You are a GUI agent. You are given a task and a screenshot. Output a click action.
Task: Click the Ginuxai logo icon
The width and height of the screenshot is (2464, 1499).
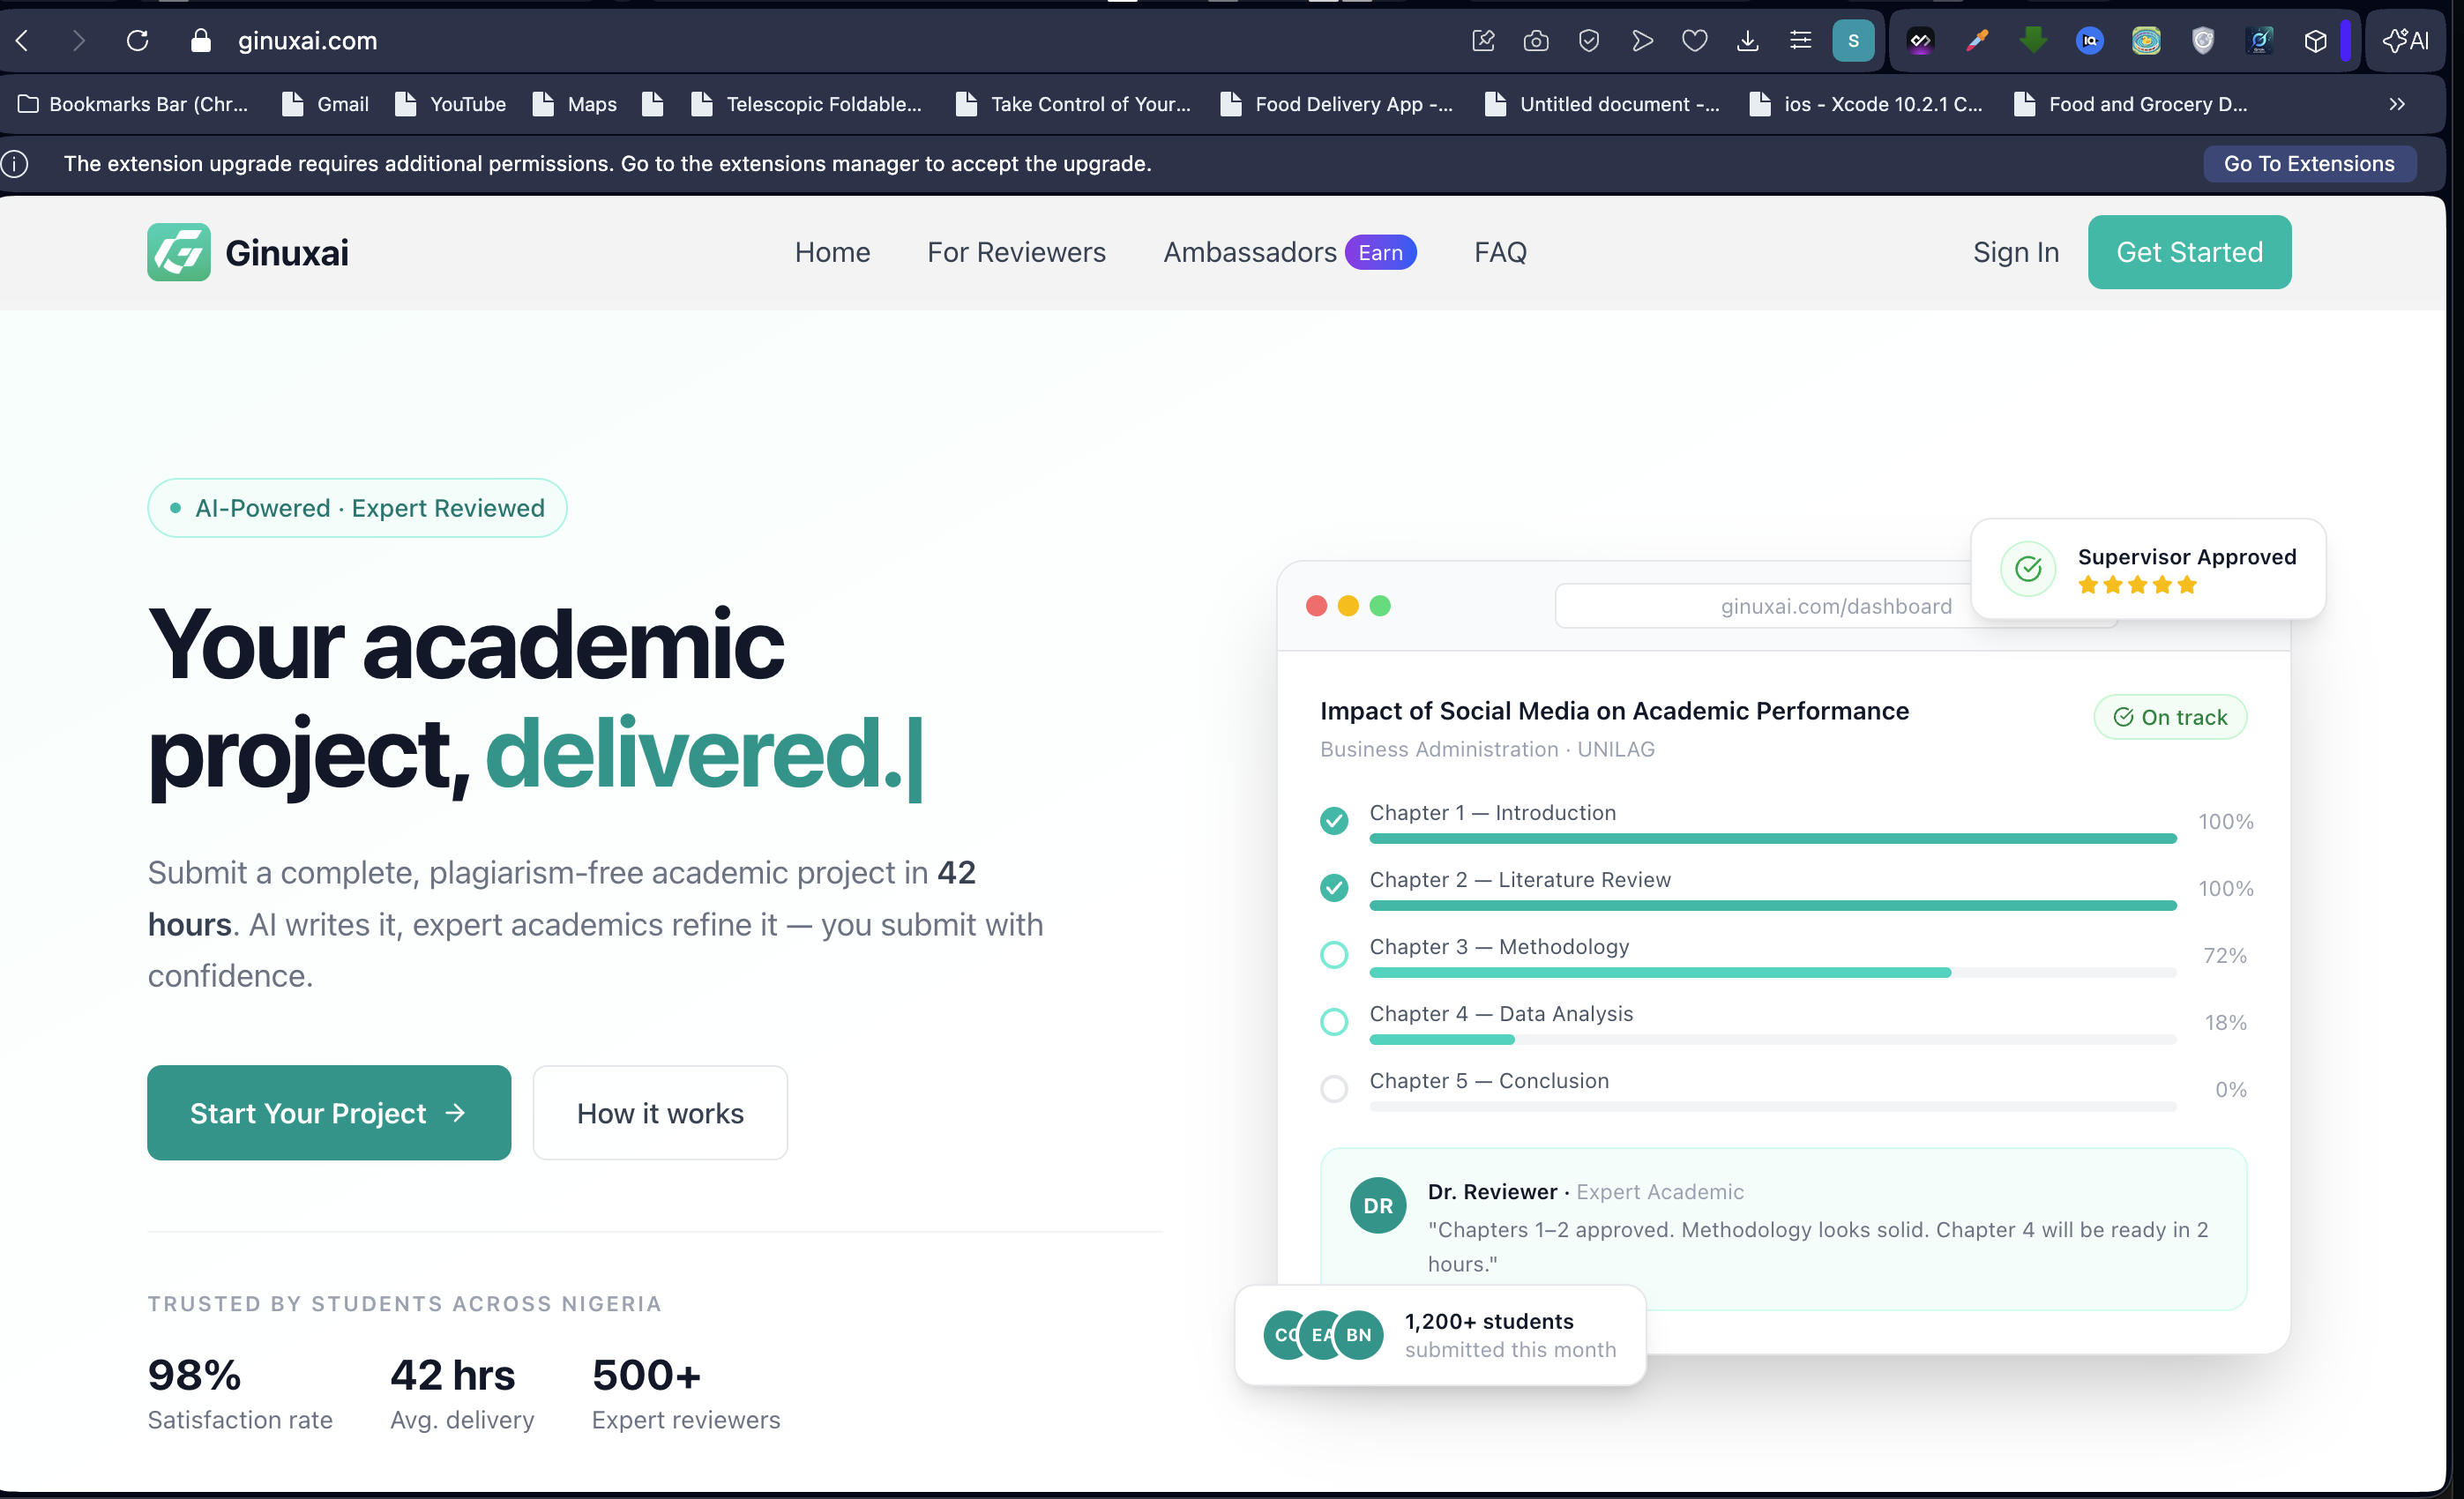[179, 252]
